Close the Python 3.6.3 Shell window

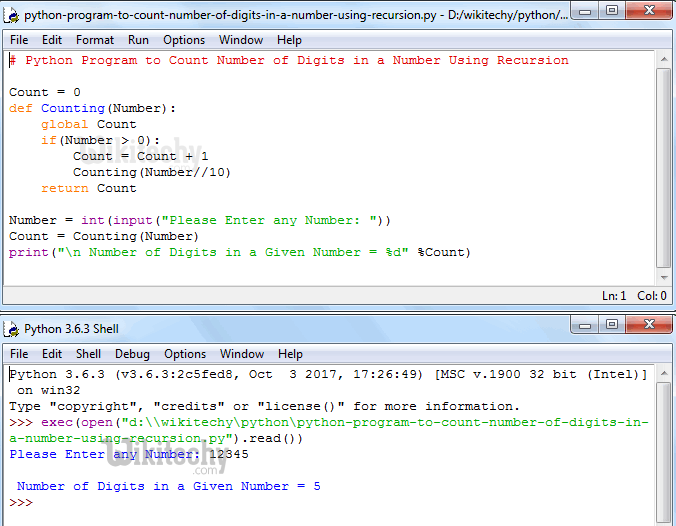648,326
